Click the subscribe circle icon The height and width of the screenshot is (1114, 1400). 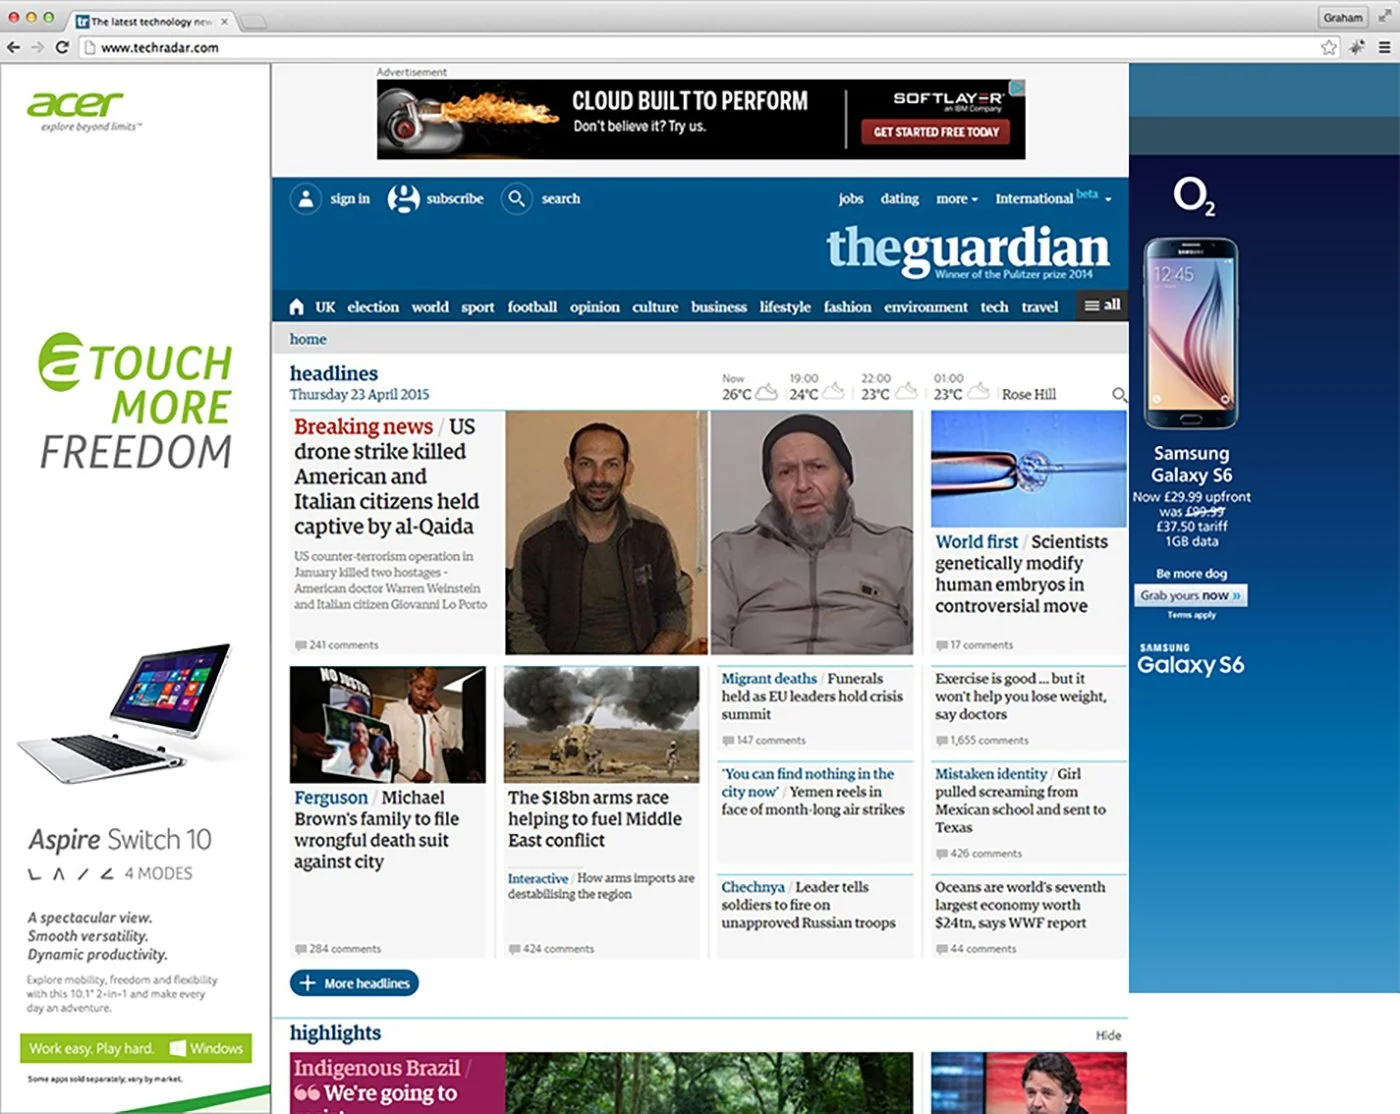click(x=403, y=198)
